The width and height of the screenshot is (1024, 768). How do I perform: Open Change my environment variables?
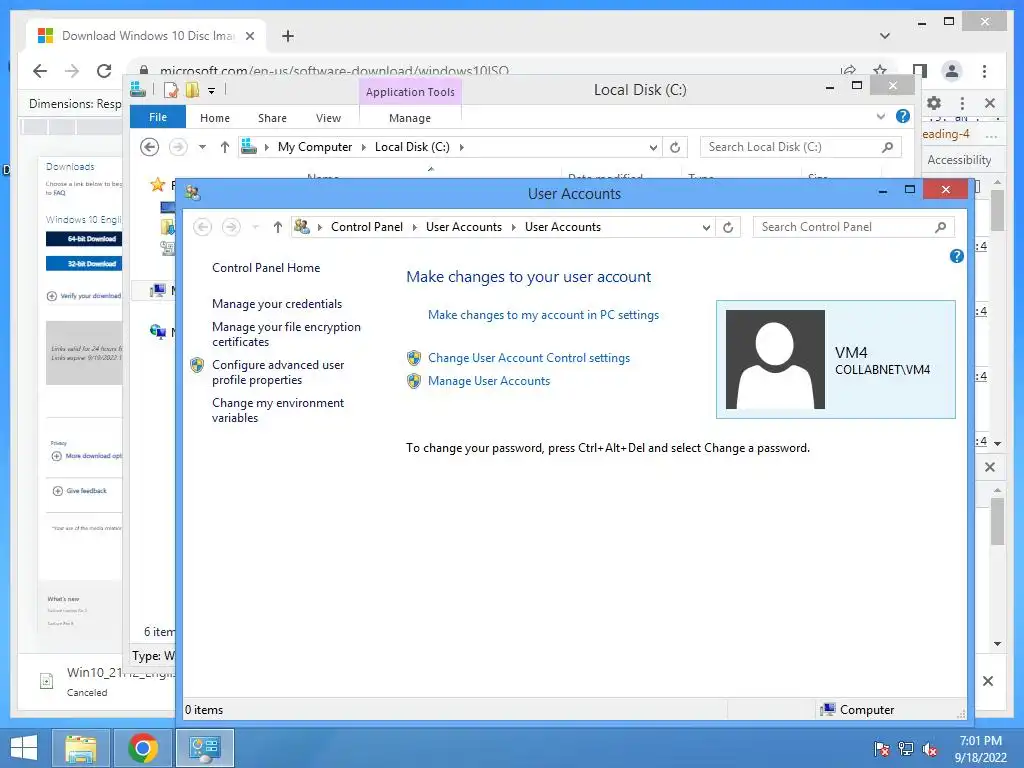point(278,410)
